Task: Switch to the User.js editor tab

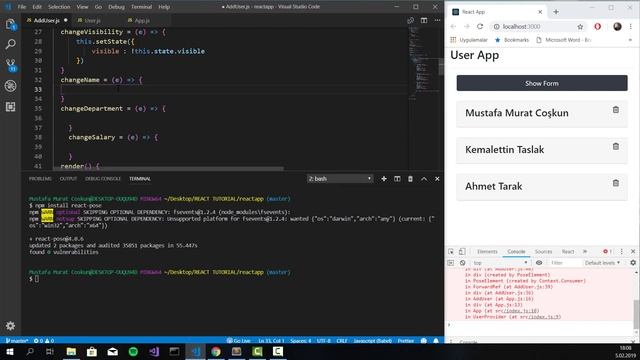Action: pyautogui.click(x=92, y=20)
